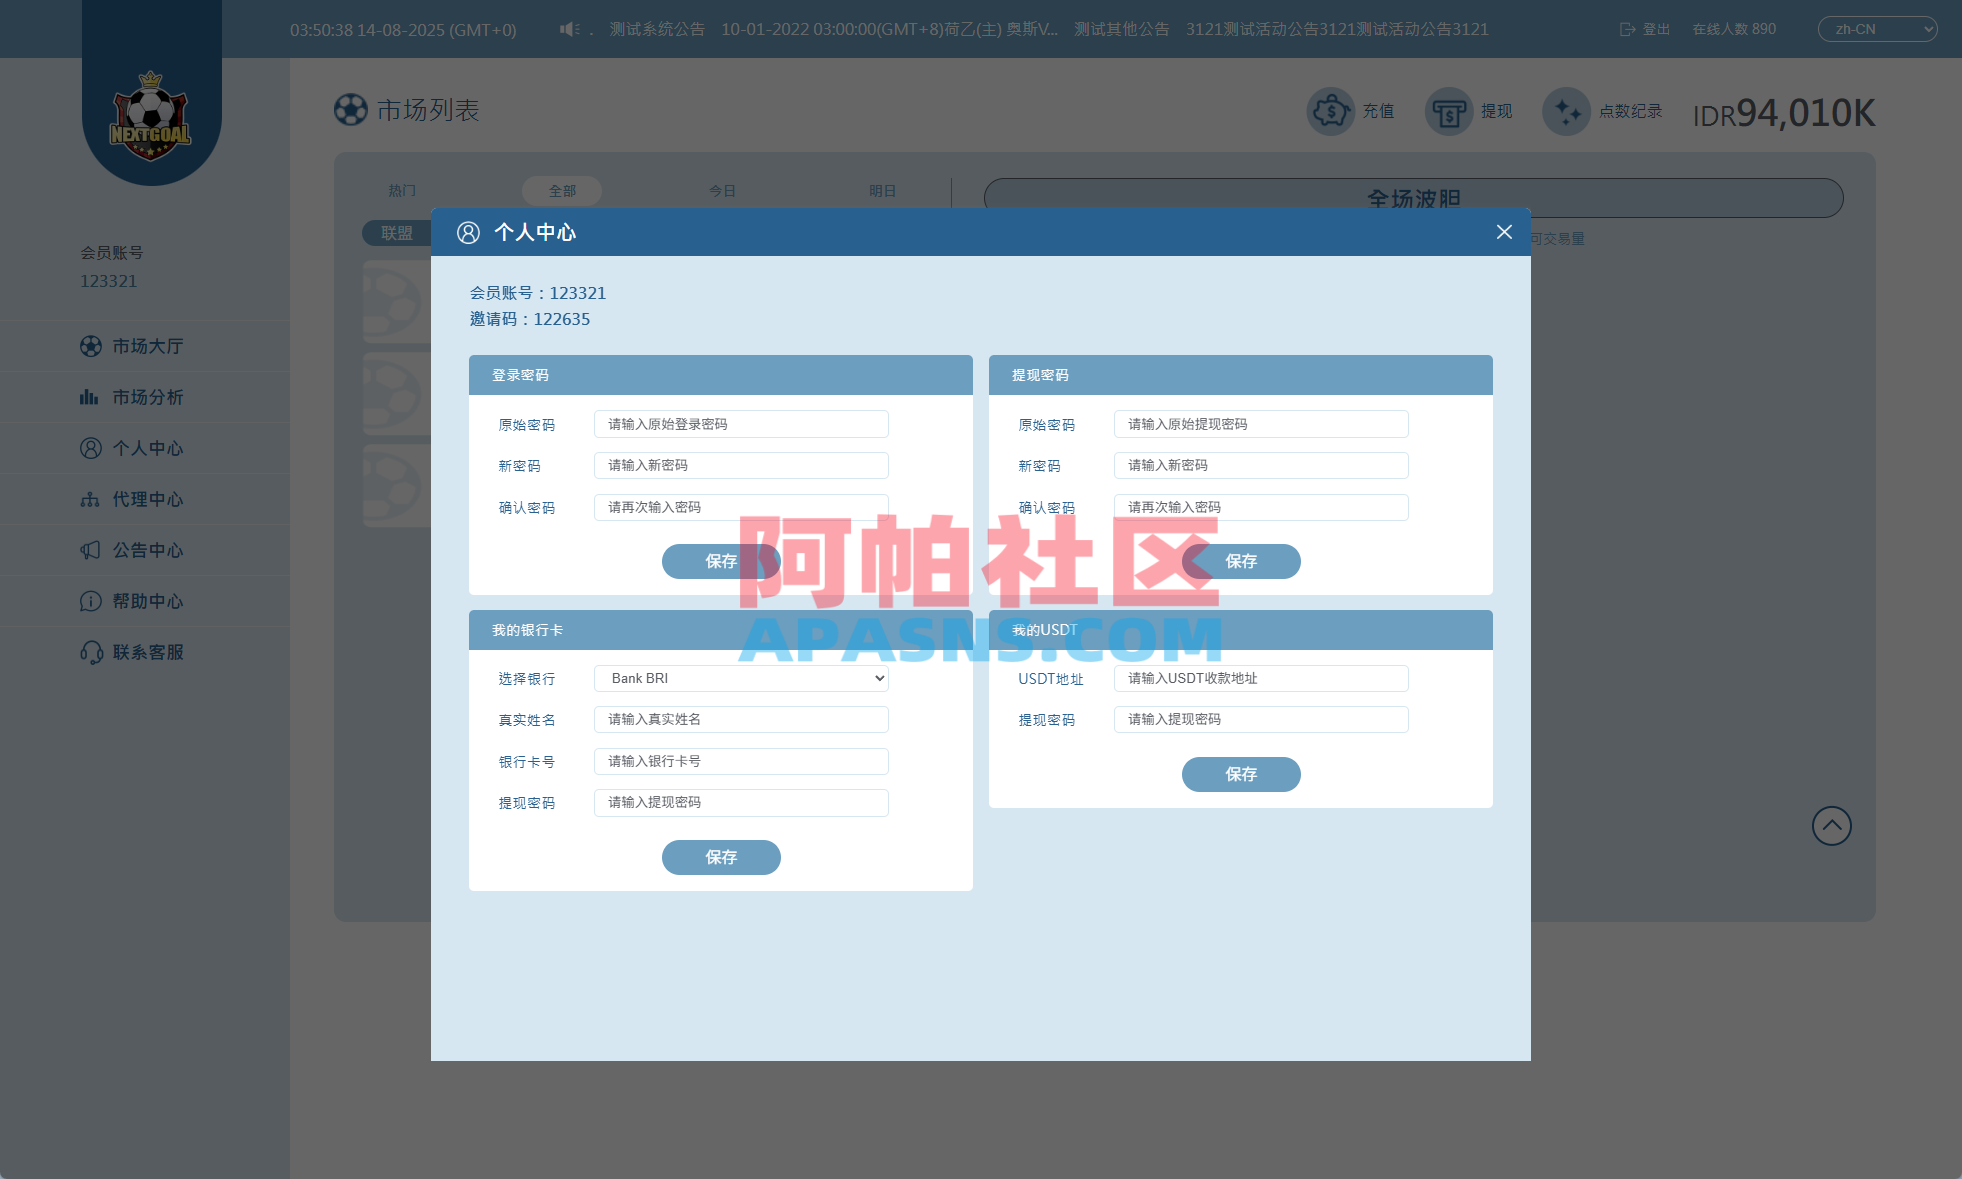Viewport: 1962px width, 1179px height.
Task: Open the 帮助中心 help center
Action: pyautogui.click(x=146, y=601)
